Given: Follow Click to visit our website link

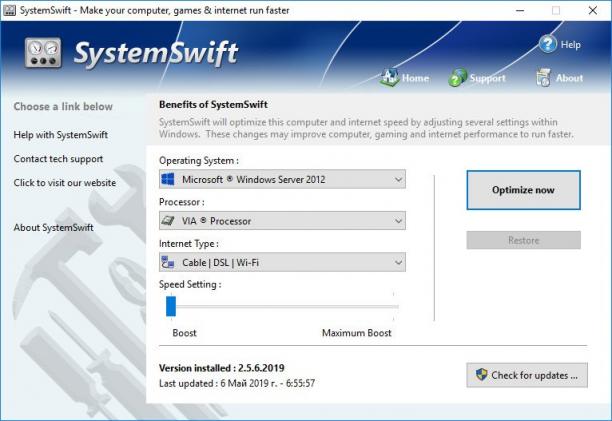Looking at the screenshot, I should pos(64,183).
